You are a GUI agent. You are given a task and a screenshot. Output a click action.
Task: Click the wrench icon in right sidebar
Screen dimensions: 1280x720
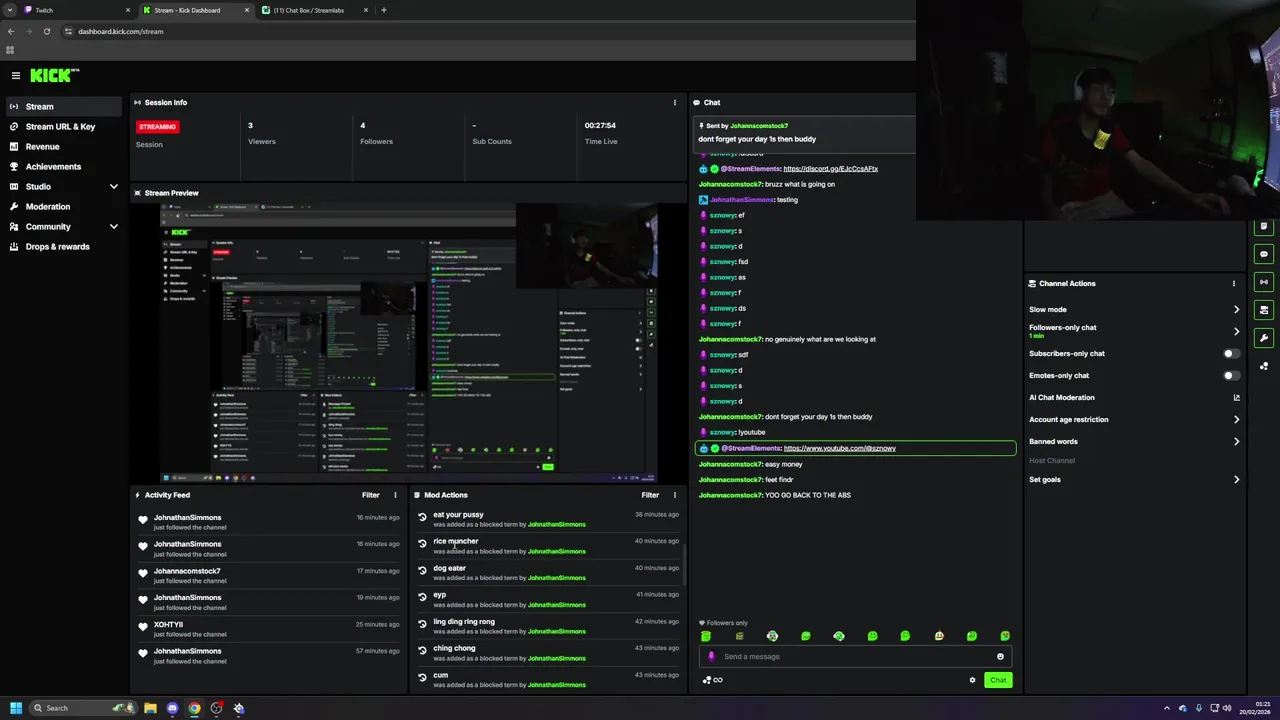point(1264,338)
